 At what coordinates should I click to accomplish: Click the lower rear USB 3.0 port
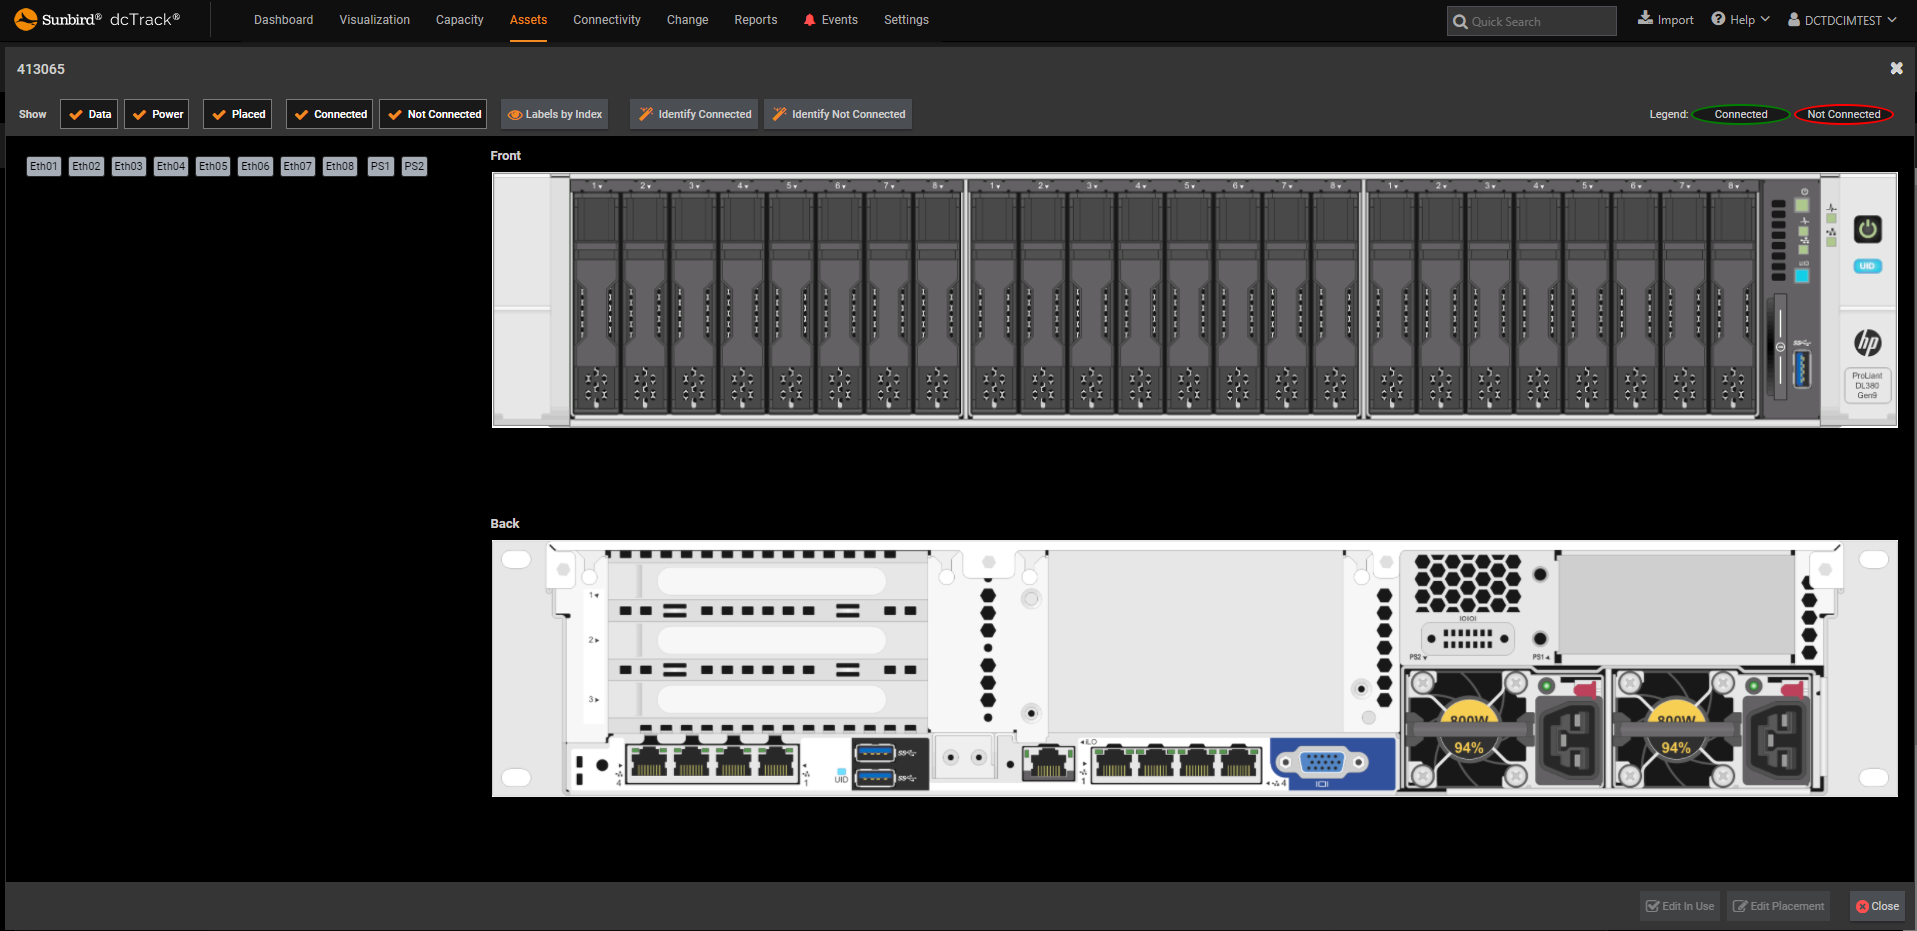[875, 776]
